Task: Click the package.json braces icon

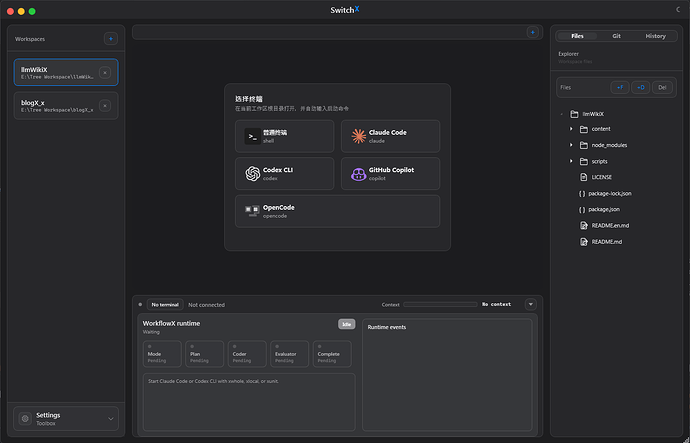Action: click(582, 210)
